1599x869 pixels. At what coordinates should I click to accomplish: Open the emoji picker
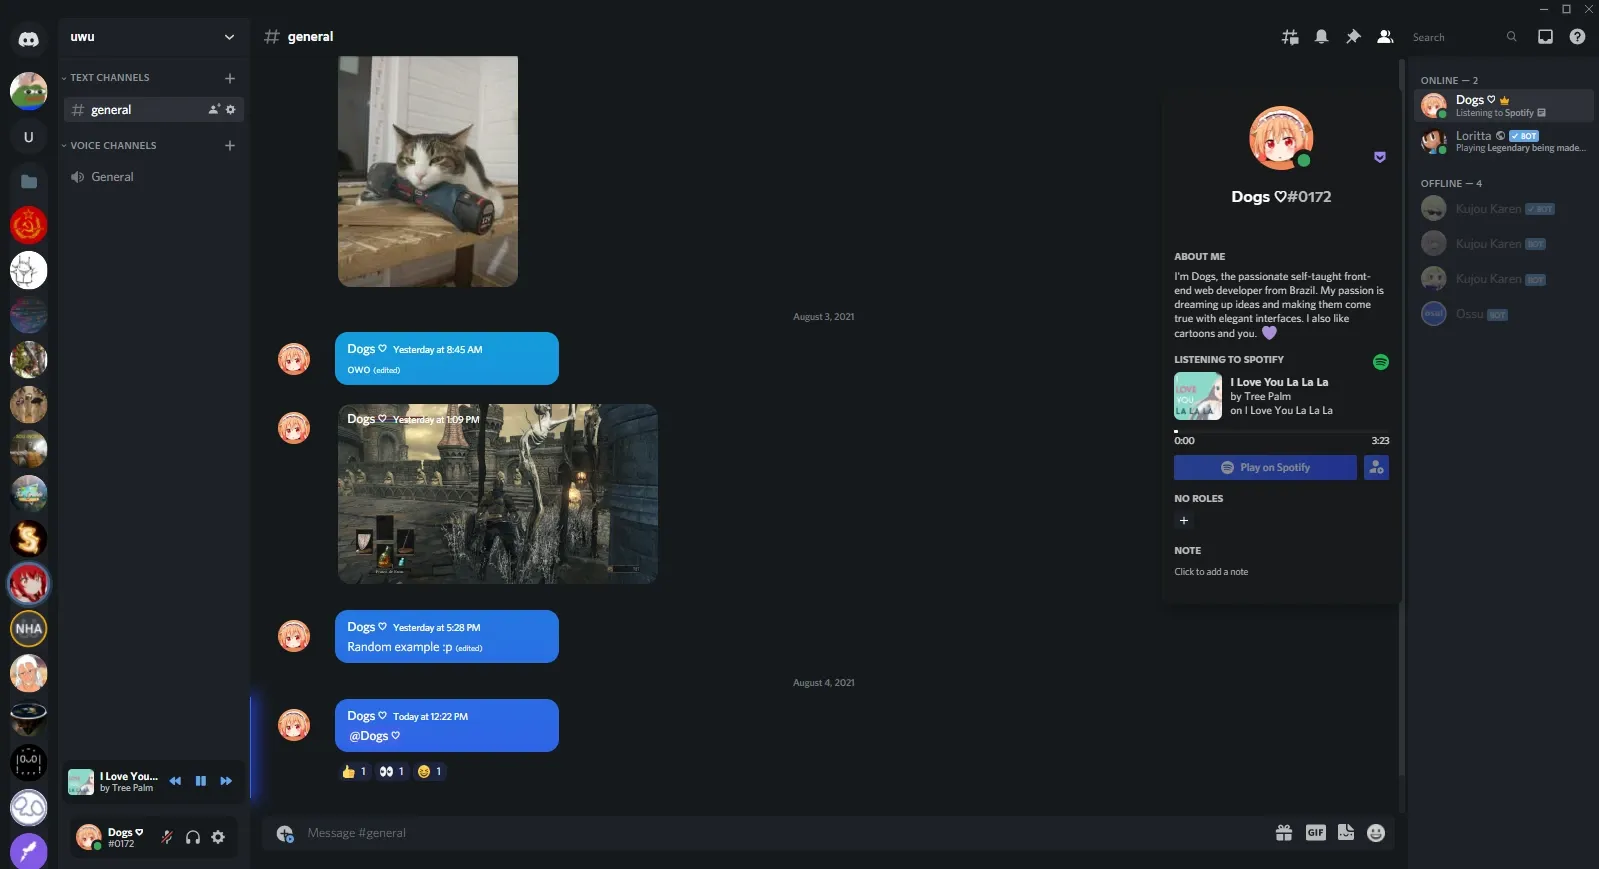click(1376, 833)
